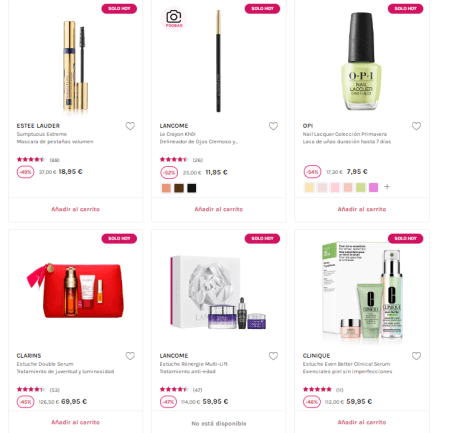The width and height of the screenshot is (475, 433).
Task: Add Clarins Double Serum set to cart
Action: click(x=75, y=422)
